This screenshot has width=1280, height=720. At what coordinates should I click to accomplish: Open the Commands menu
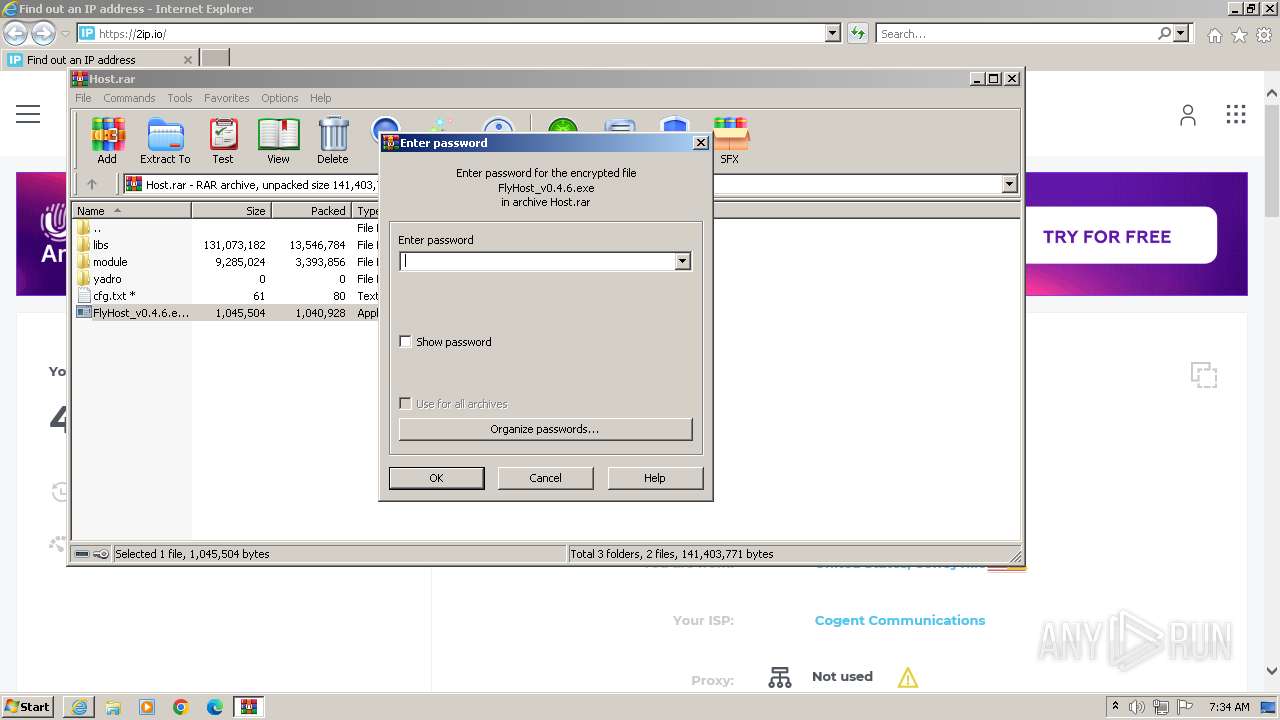click(x=129, y=98)
